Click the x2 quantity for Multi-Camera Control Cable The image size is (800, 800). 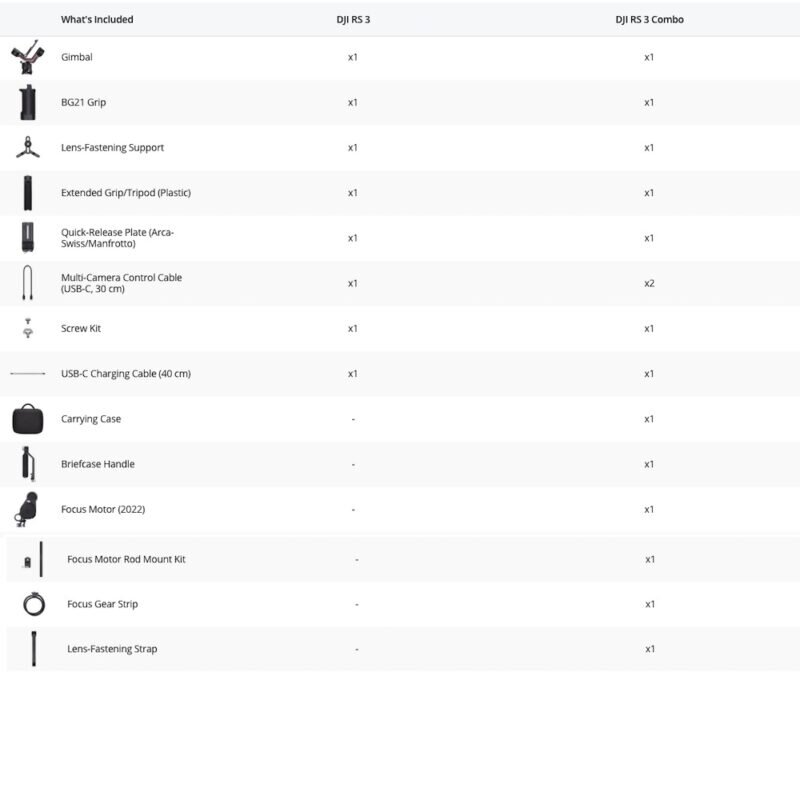[649, 283]
